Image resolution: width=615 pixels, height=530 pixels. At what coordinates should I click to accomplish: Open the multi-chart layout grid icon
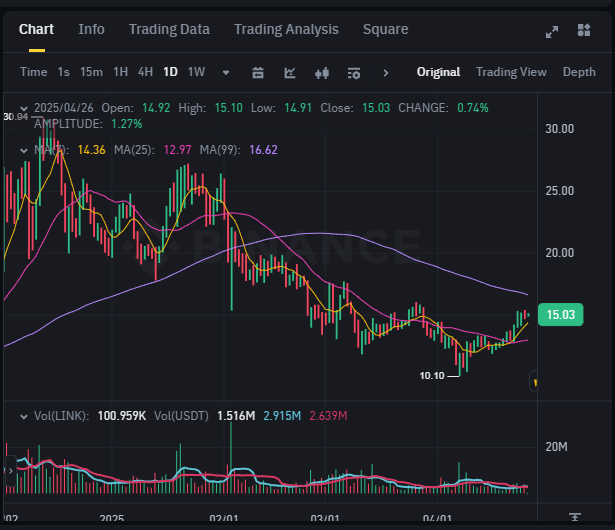pos(584,30)
